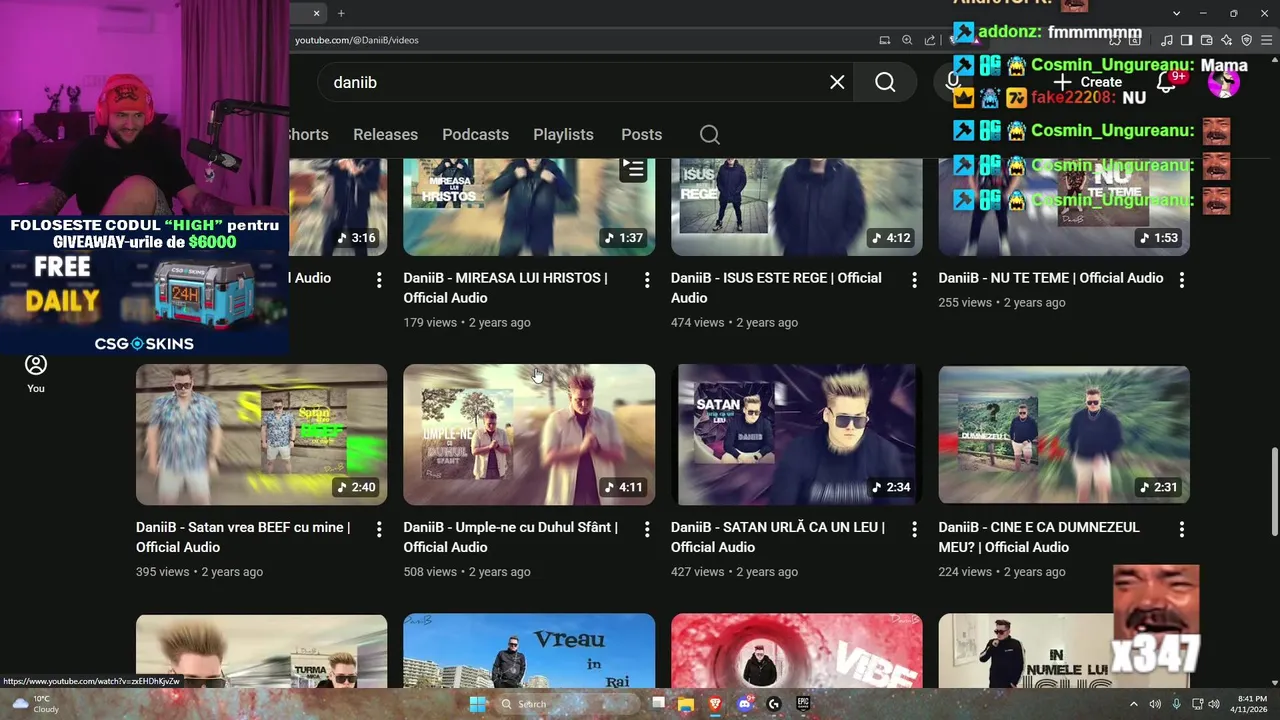This screenshot has width=1280, height=720.
Task: Play the CINE E CA DUMNEZEUL thumbnail 2:31
Action: [1064, 435]
